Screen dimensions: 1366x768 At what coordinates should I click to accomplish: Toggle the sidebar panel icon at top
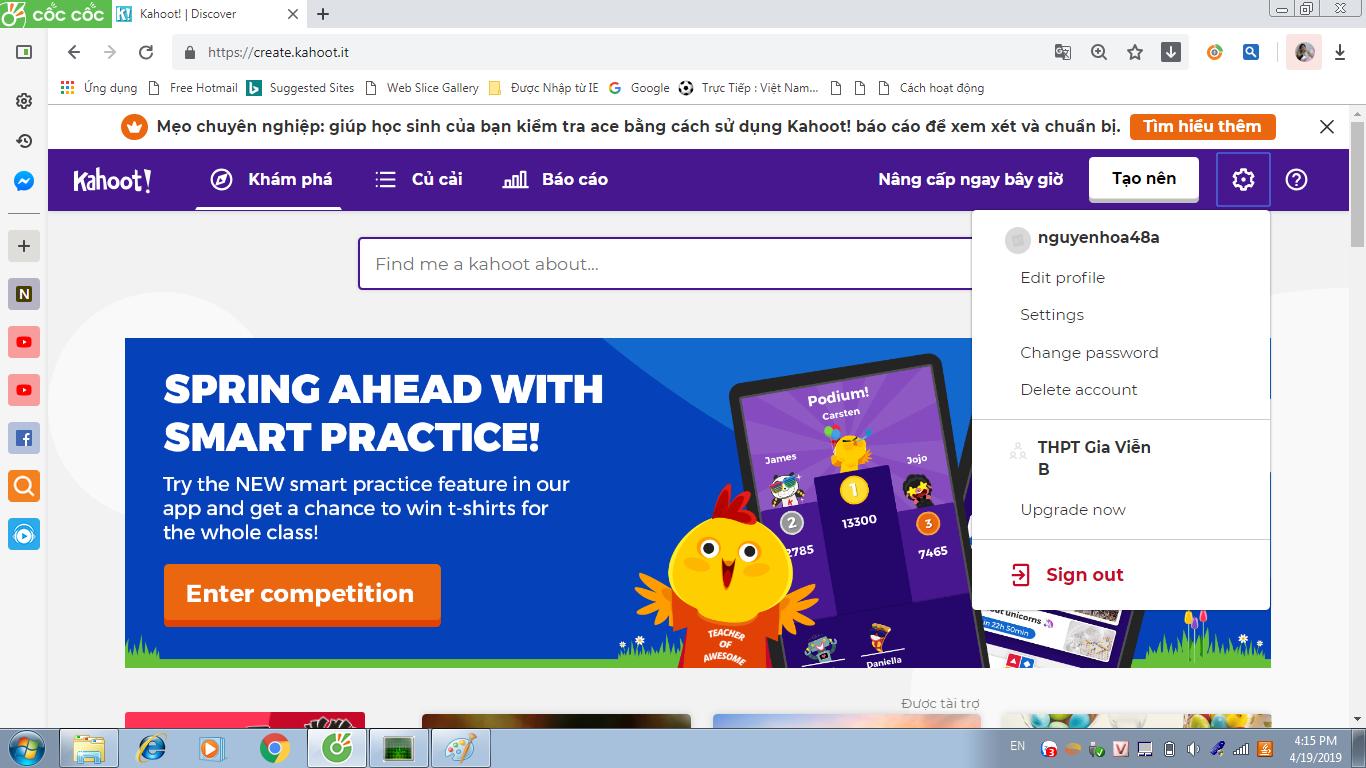tap(24, 52)
